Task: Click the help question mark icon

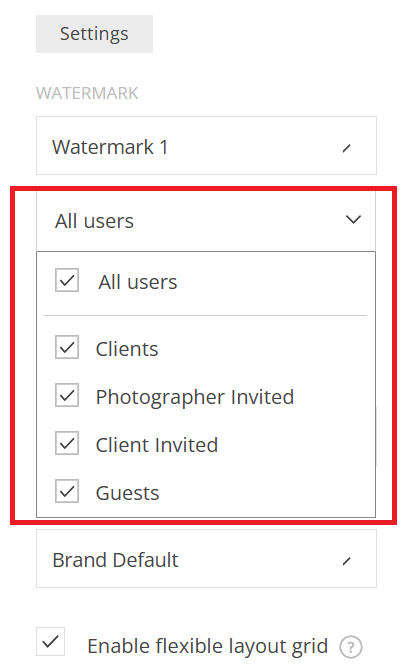Action: point(351,647)
